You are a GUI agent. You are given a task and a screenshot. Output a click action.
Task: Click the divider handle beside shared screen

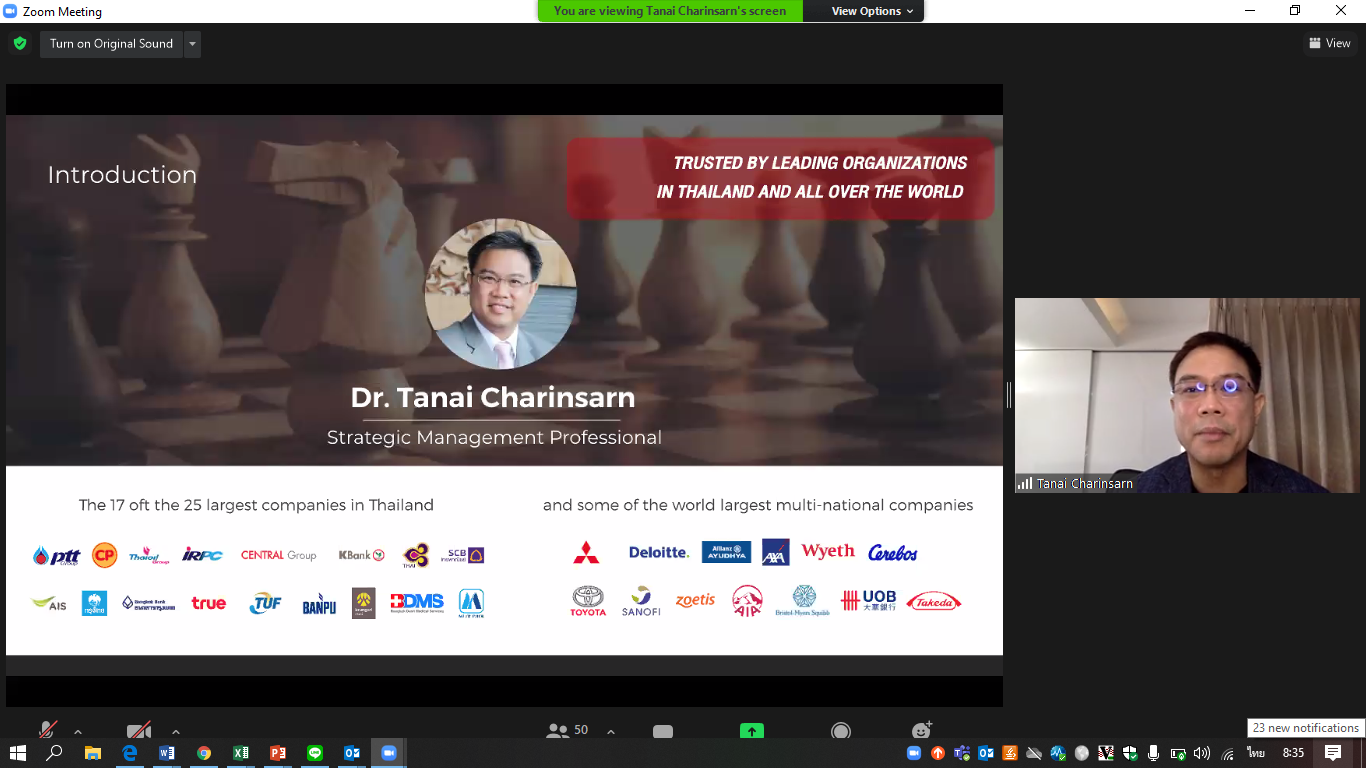[x=1009, y=395]
